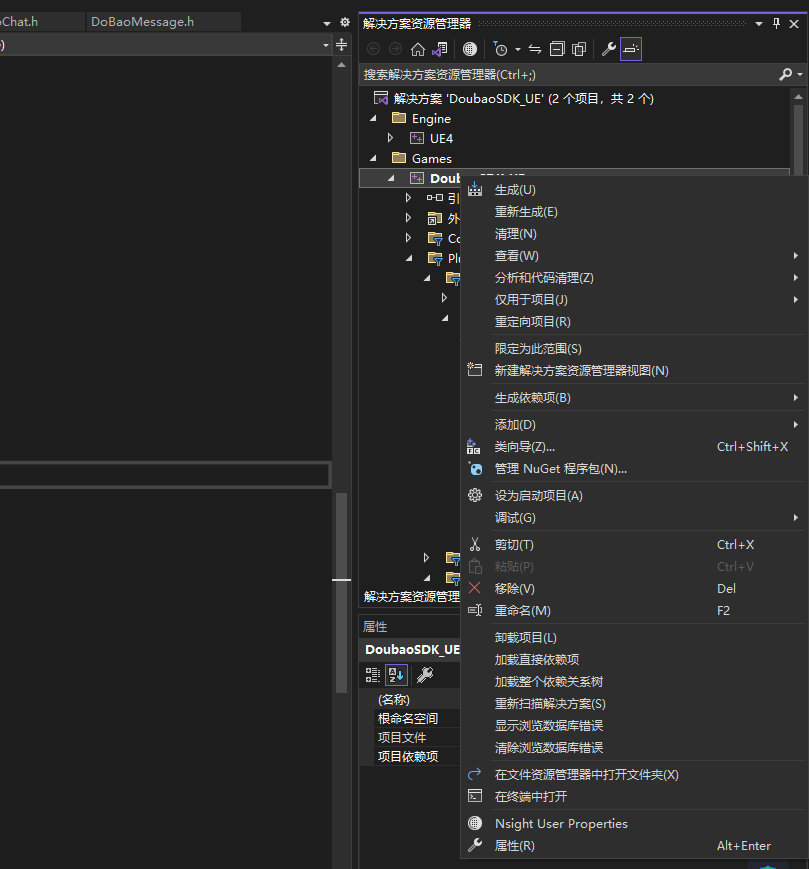Select the 根命名空间 property row
The image size is (809, 869).
[x=411, y=719]
